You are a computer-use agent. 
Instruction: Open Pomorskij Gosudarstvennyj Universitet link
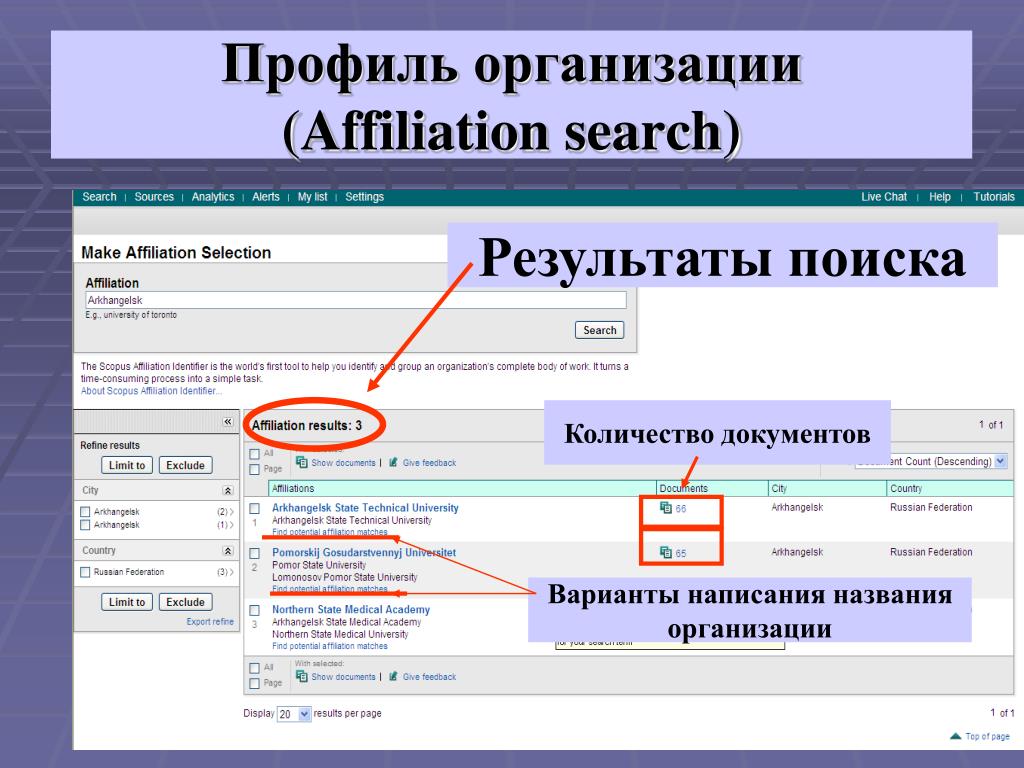tap(364, 552)
